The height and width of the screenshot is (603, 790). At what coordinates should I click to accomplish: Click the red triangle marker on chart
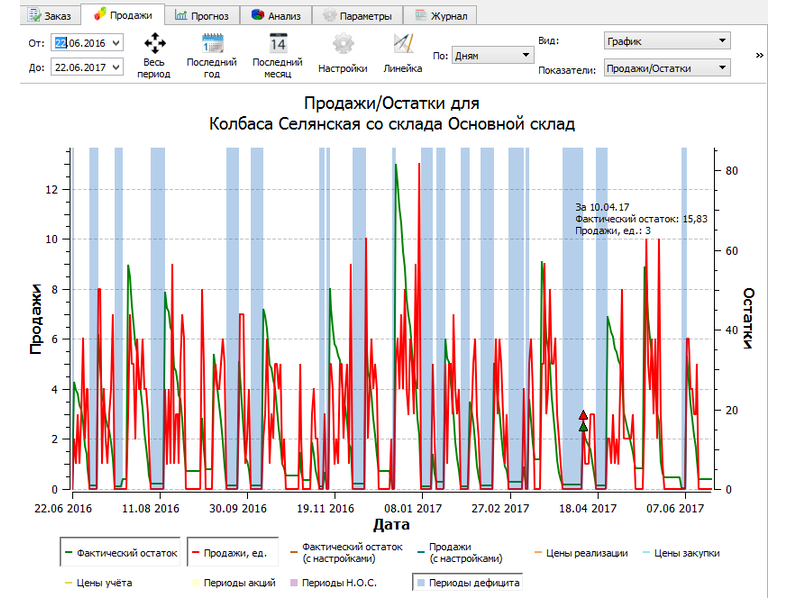[x=583, y=414]
